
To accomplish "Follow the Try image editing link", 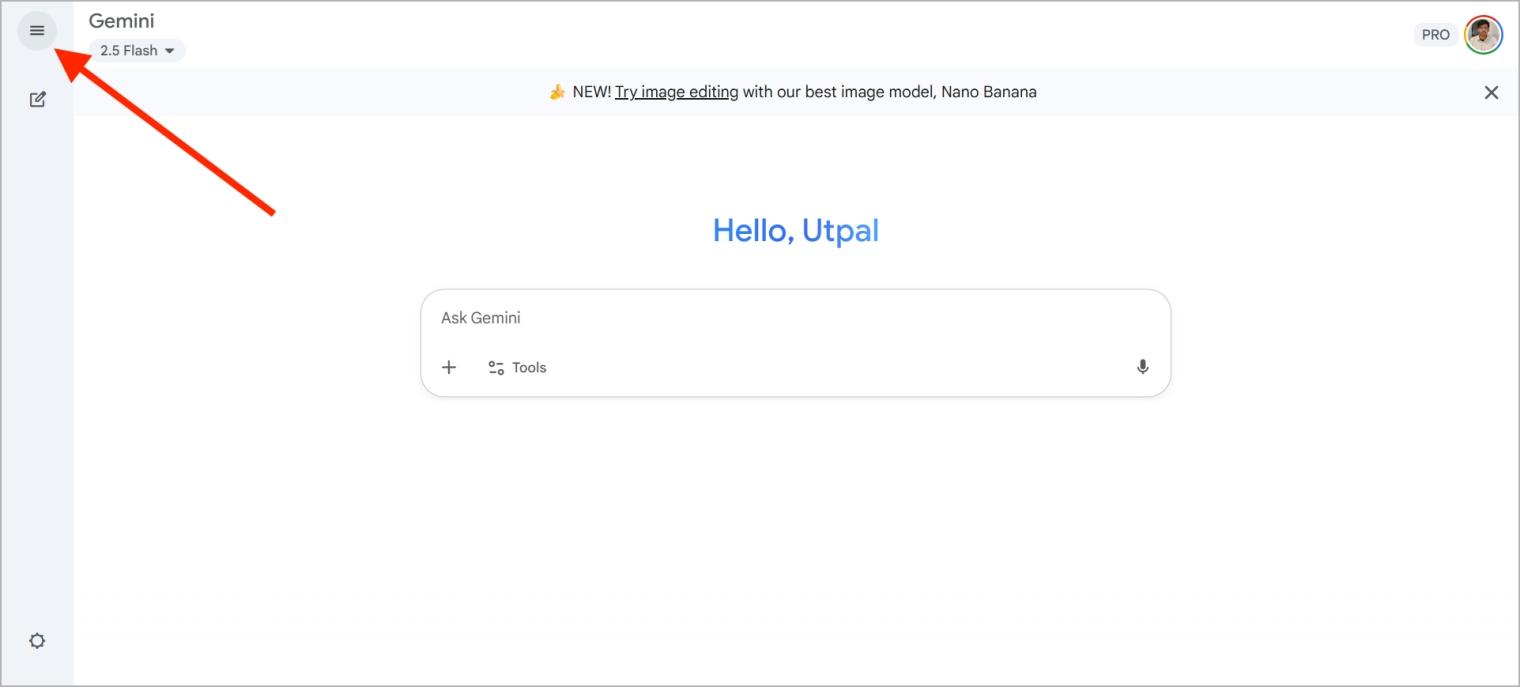I will [x=676, y=92].
